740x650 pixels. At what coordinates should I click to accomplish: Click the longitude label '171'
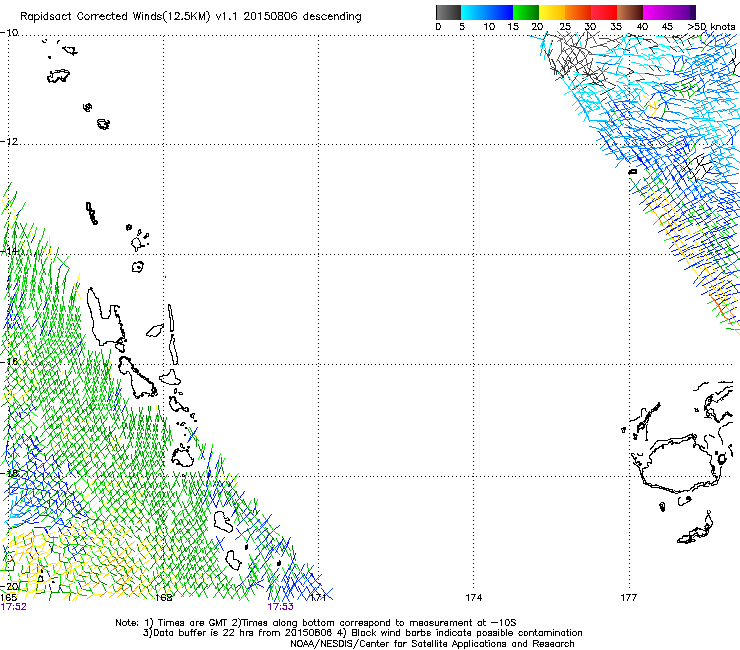point(319,598)
